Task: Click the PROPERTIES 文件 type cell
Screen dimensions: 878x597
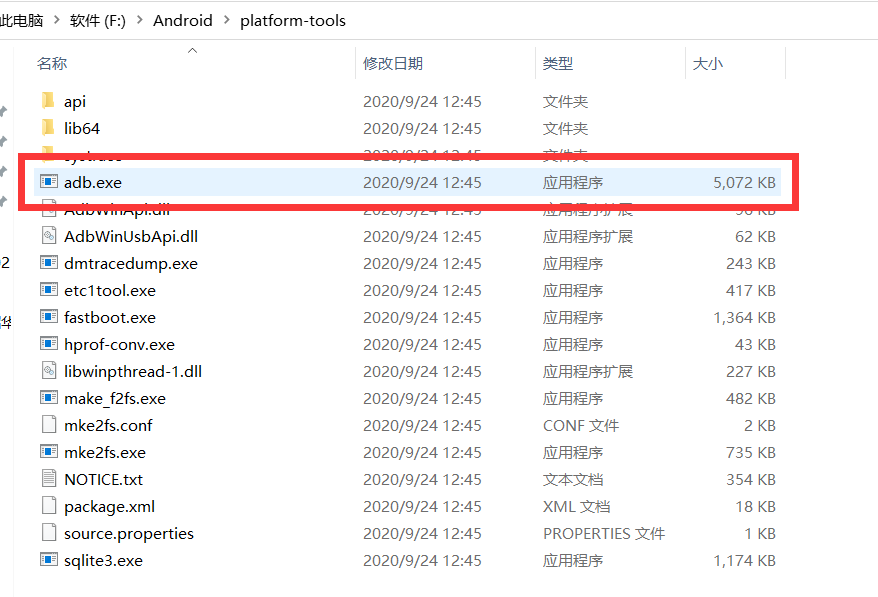Action: (x=604, y=534)
